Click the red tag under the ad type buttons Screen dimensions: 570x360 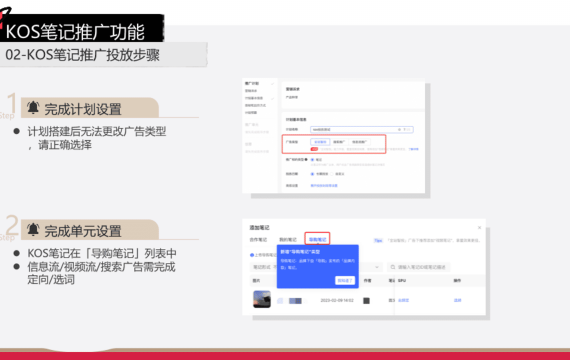click(x=314, y=149)
